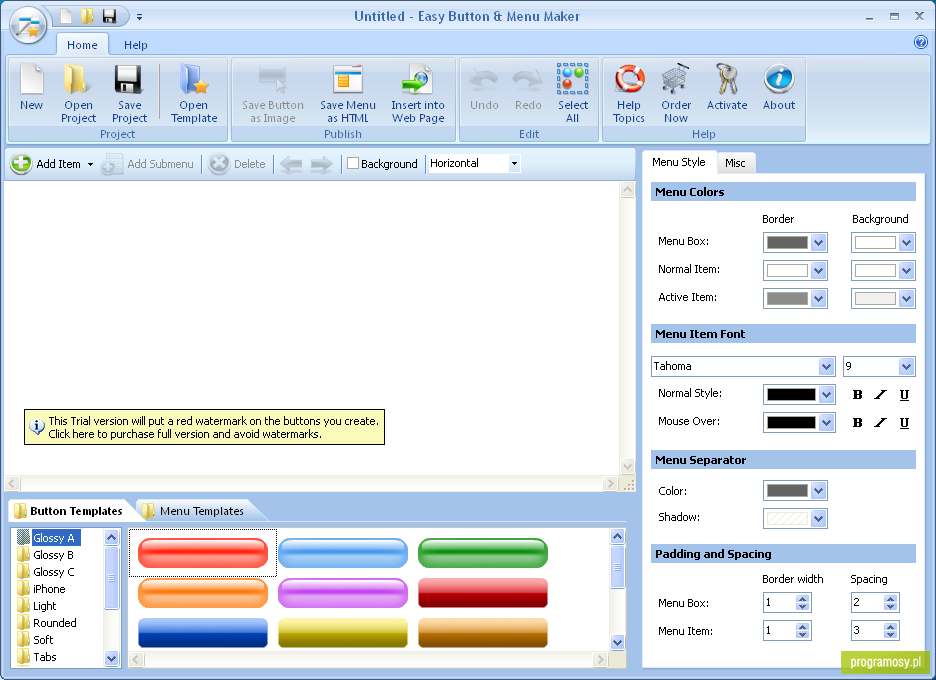Click Mouse Over font color swatch
The height and width of the screenshot is (680, 936).
[x=791, y=423]
